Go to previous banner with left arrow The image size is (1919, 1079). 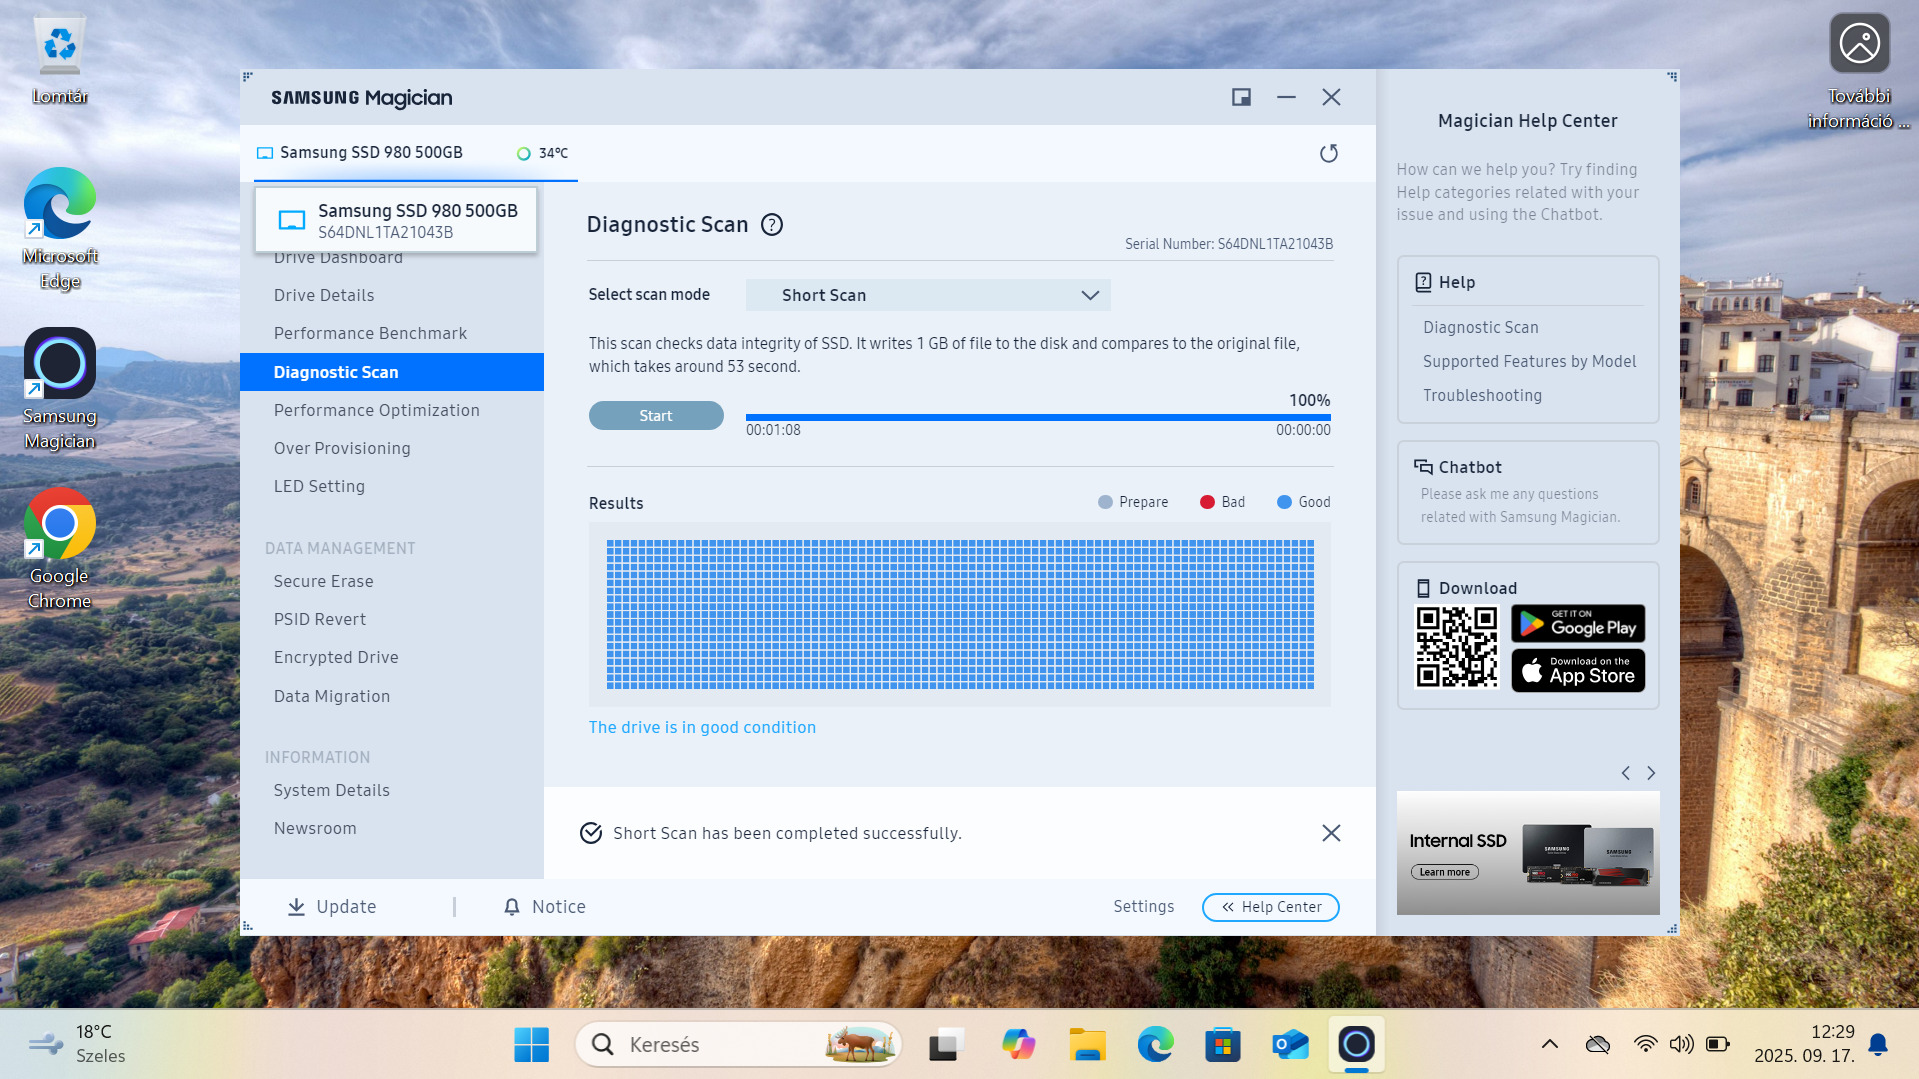(x=1626, y=773)
